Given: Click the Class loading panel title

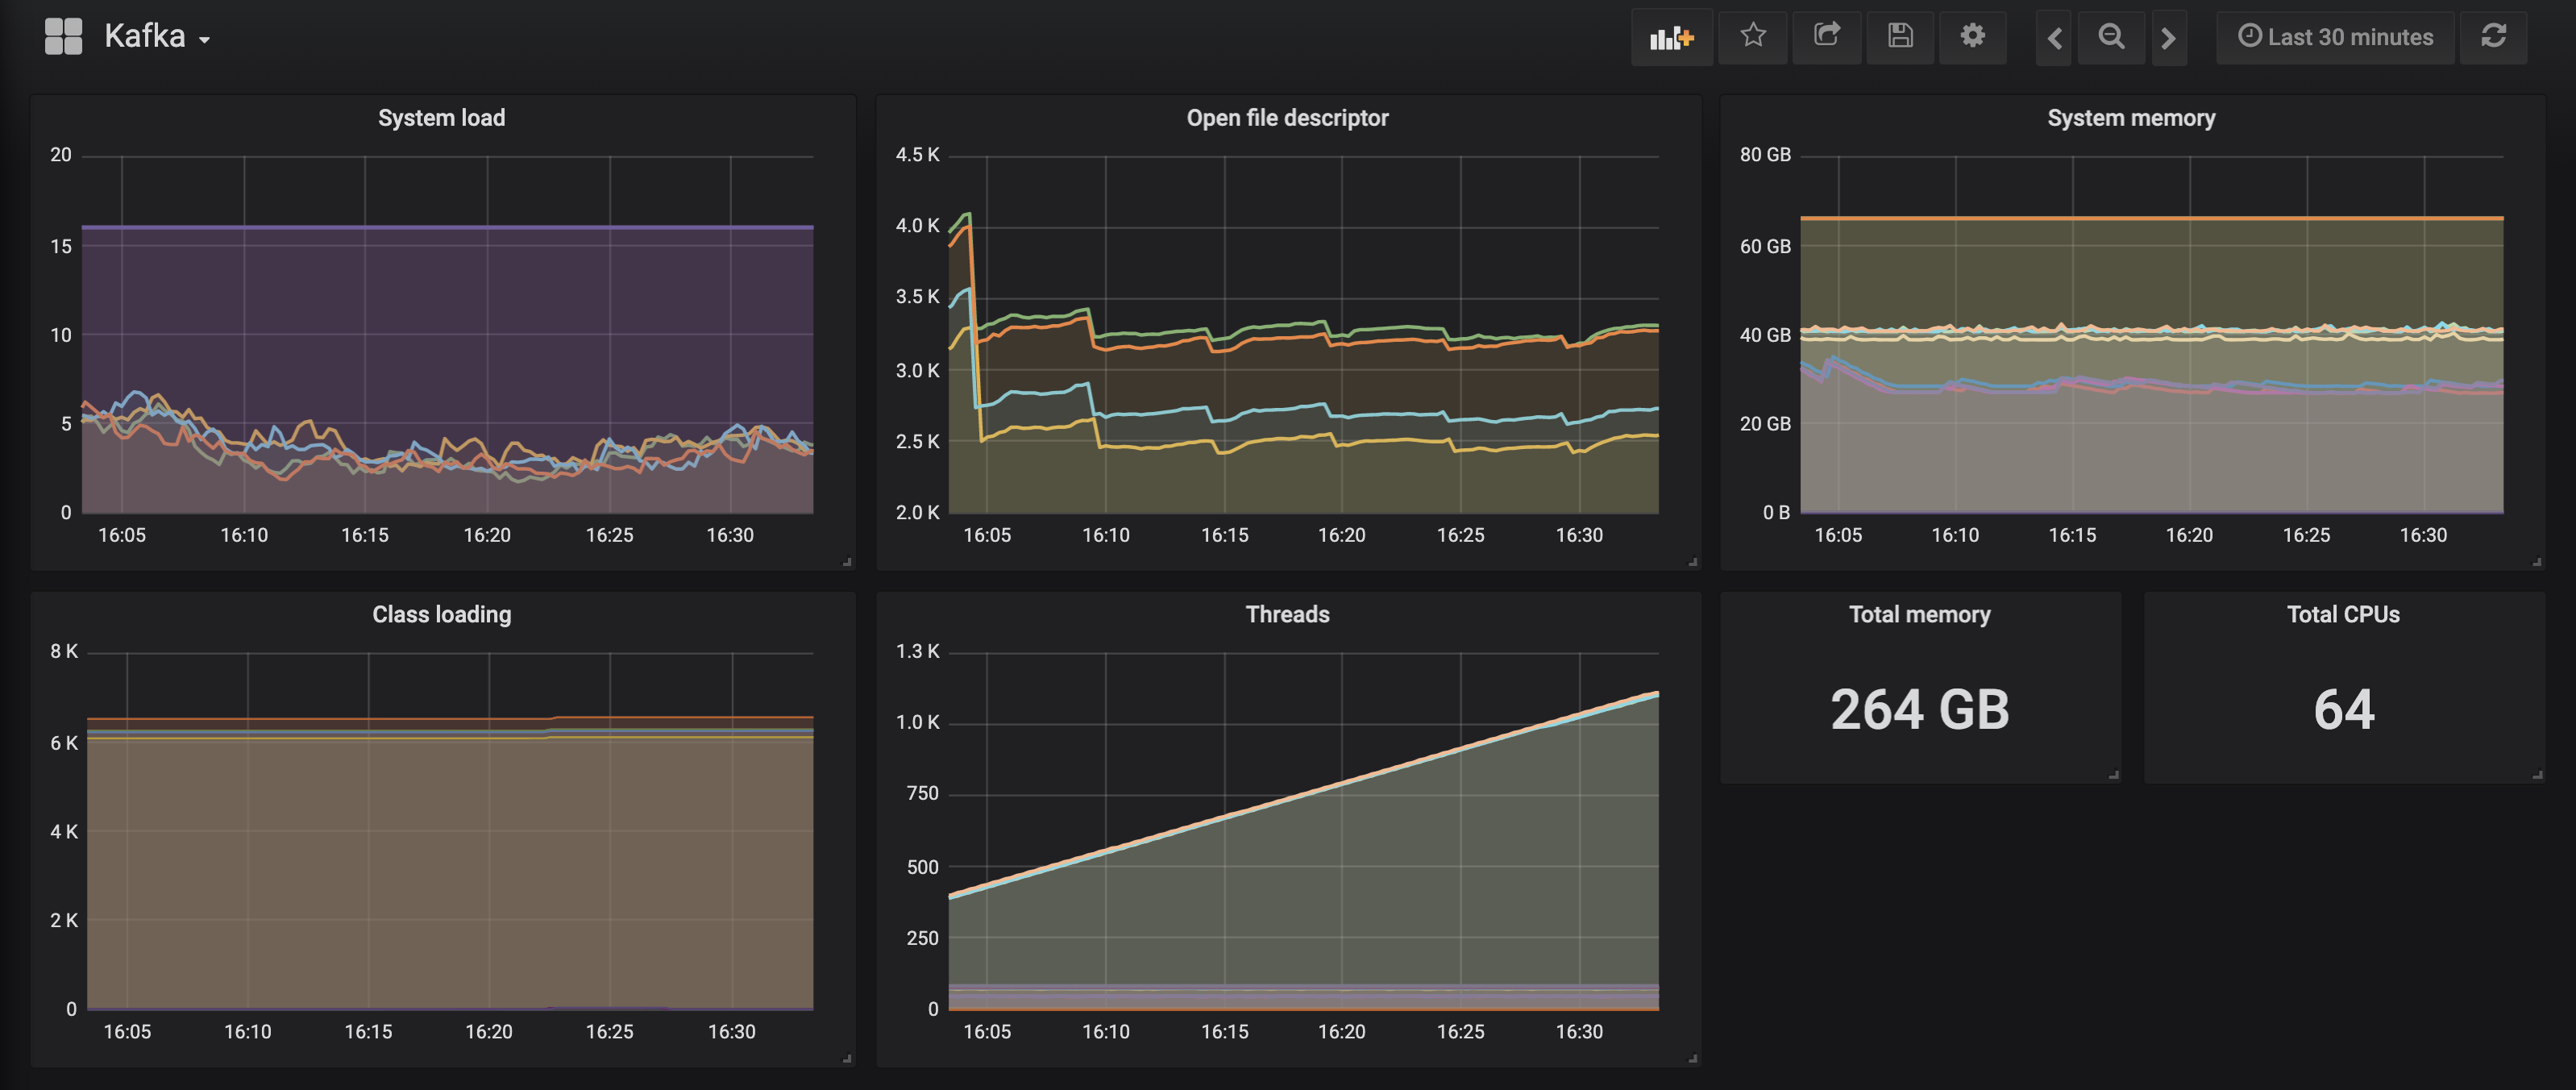Looking at the screenshot, I should pos(441,614).
